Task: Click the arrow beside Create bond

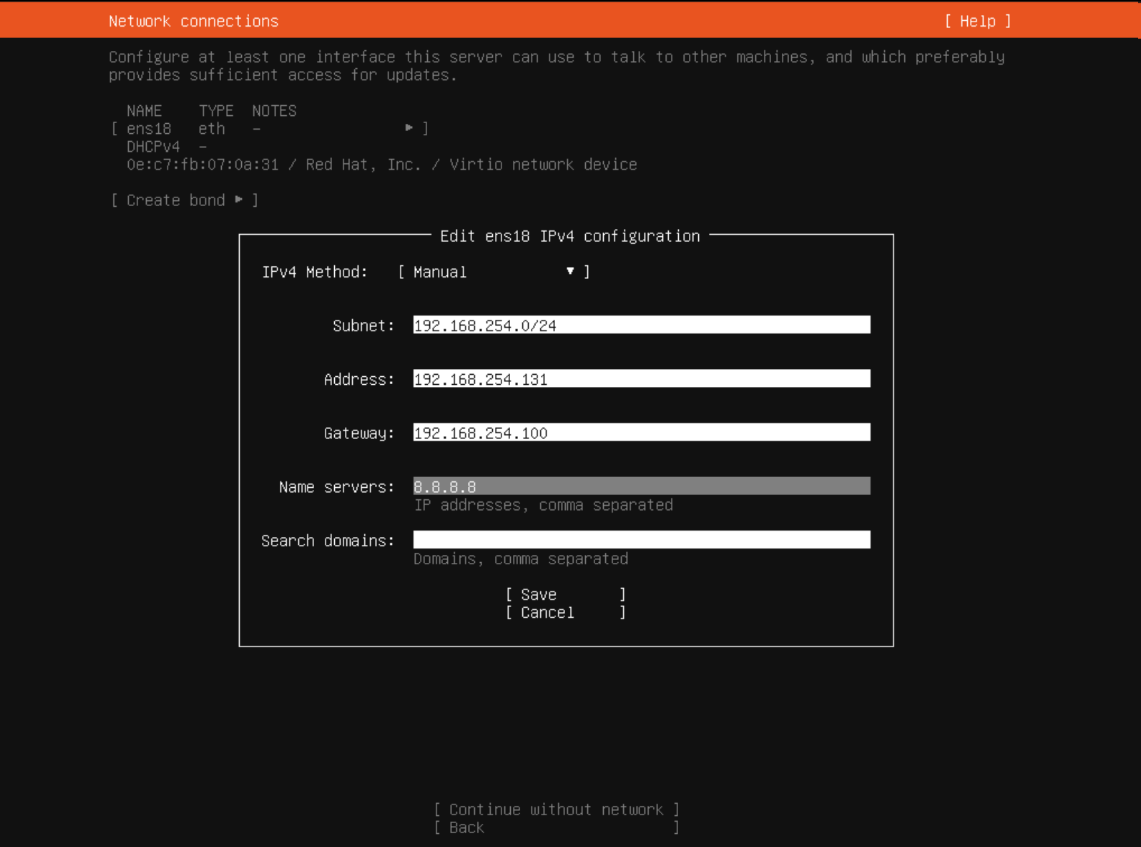Action: coord(239,200)
